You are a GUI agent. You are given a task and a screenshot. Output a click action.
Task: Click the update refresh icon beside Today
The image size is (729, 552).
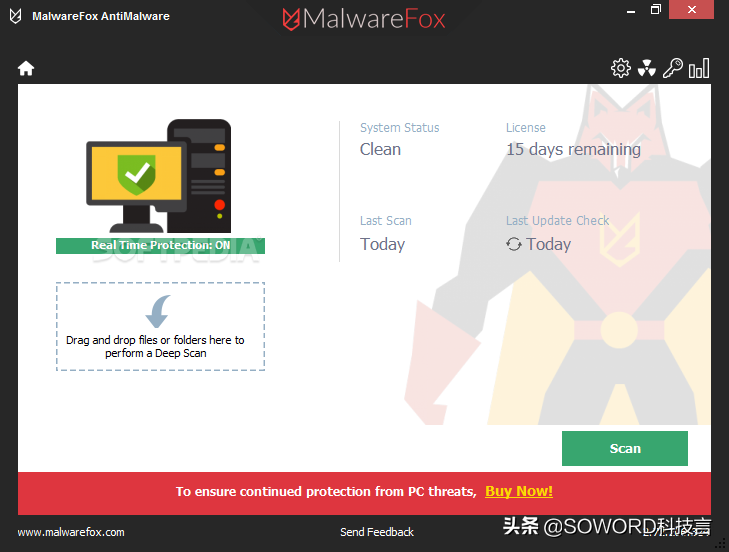click(514, 244)
